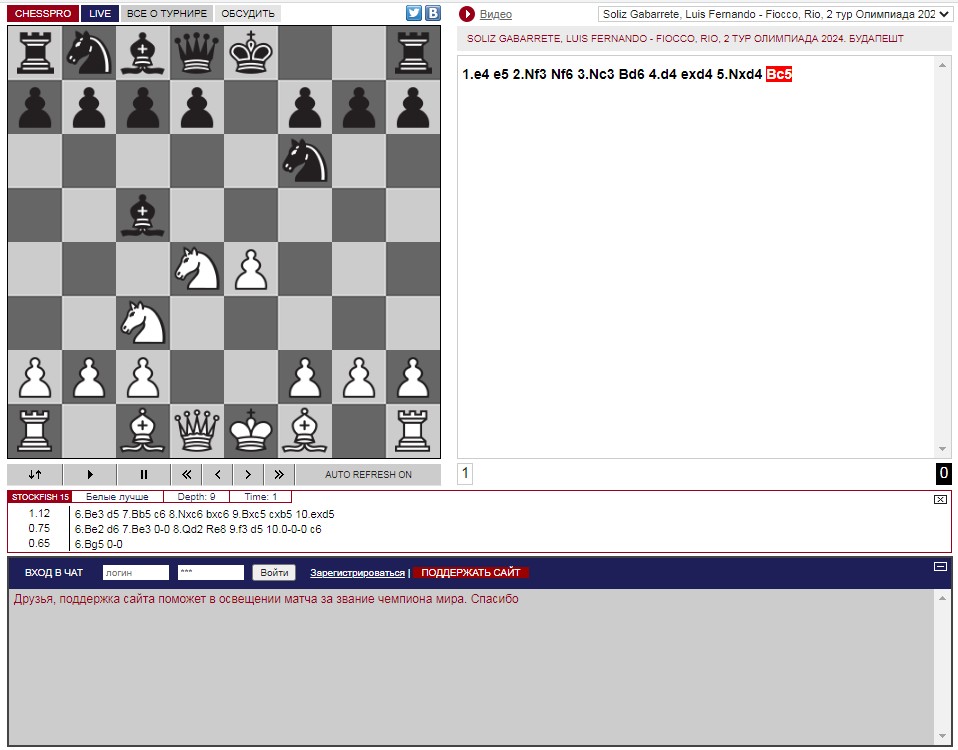Click the логин input field
Viewport: 958px width, 750px height.
tap(136, 573)
